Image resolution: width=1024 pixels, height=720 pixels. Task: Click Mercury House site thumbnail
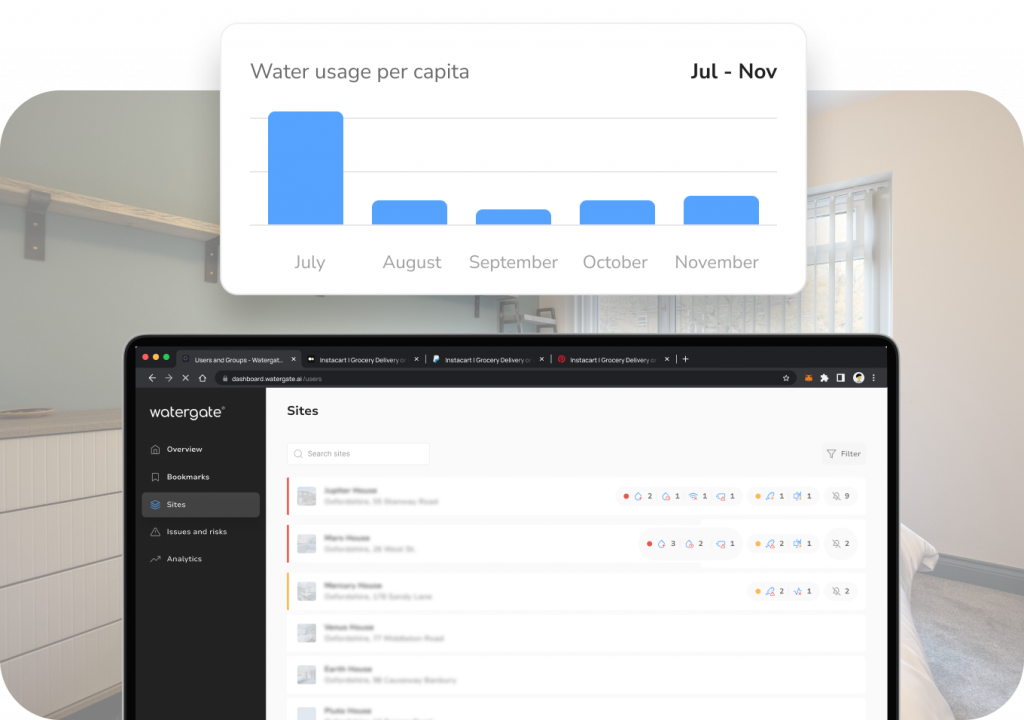click(x=307, y=591)
